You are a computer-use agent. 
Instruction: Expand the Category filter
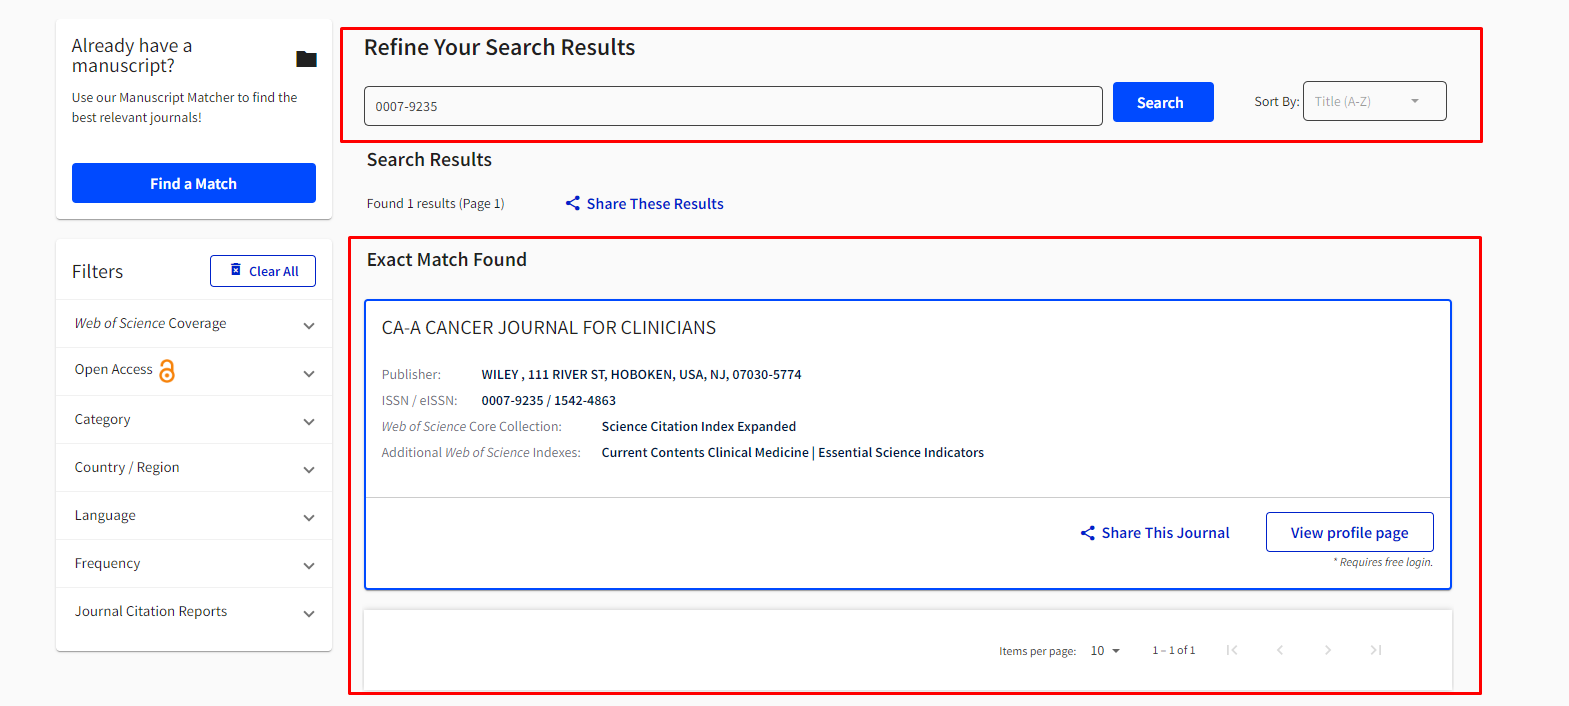coord(309,421)
